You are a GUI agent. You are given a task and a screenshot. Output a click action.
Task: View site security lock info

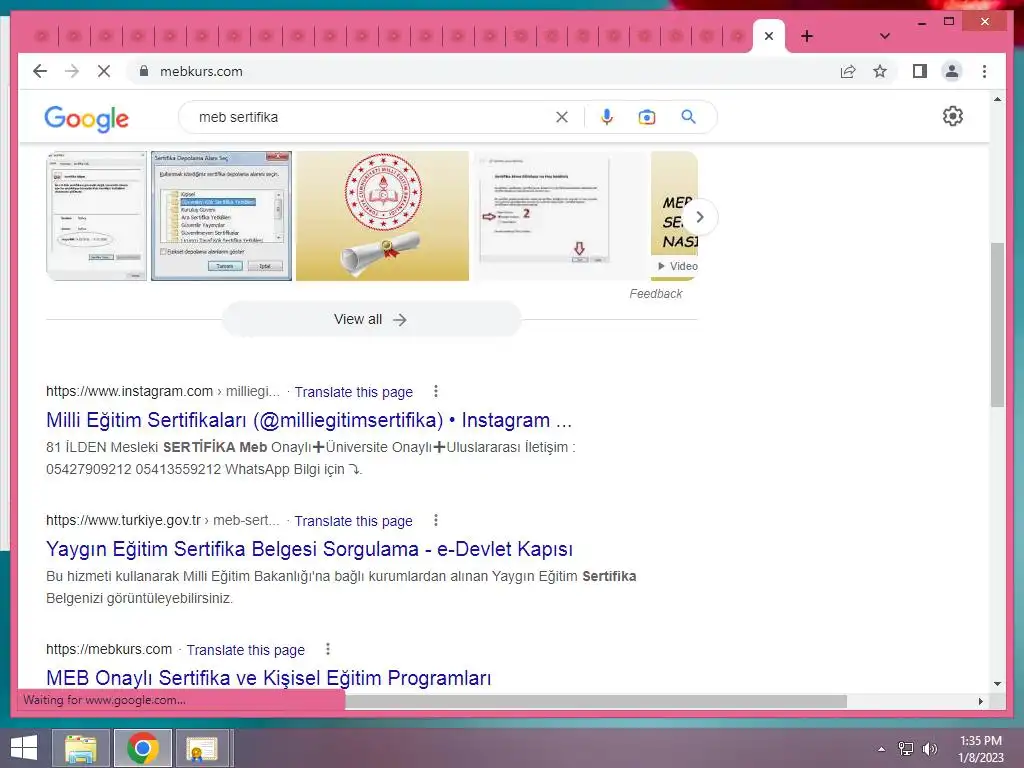point(144,71)
